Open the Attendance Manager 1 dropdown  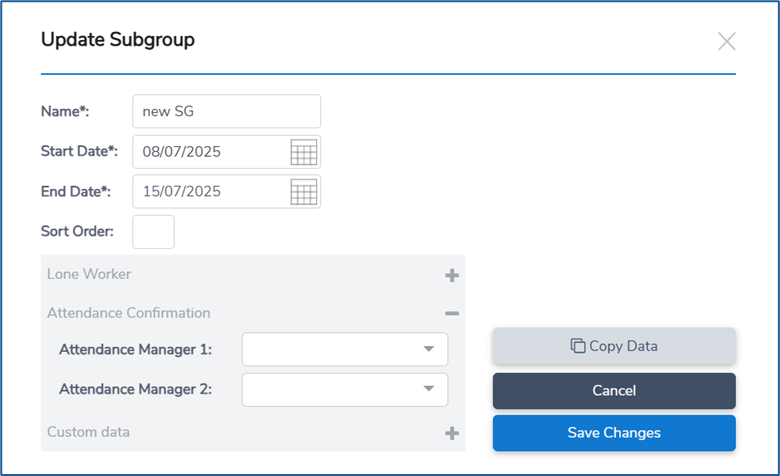coord(345,349)
